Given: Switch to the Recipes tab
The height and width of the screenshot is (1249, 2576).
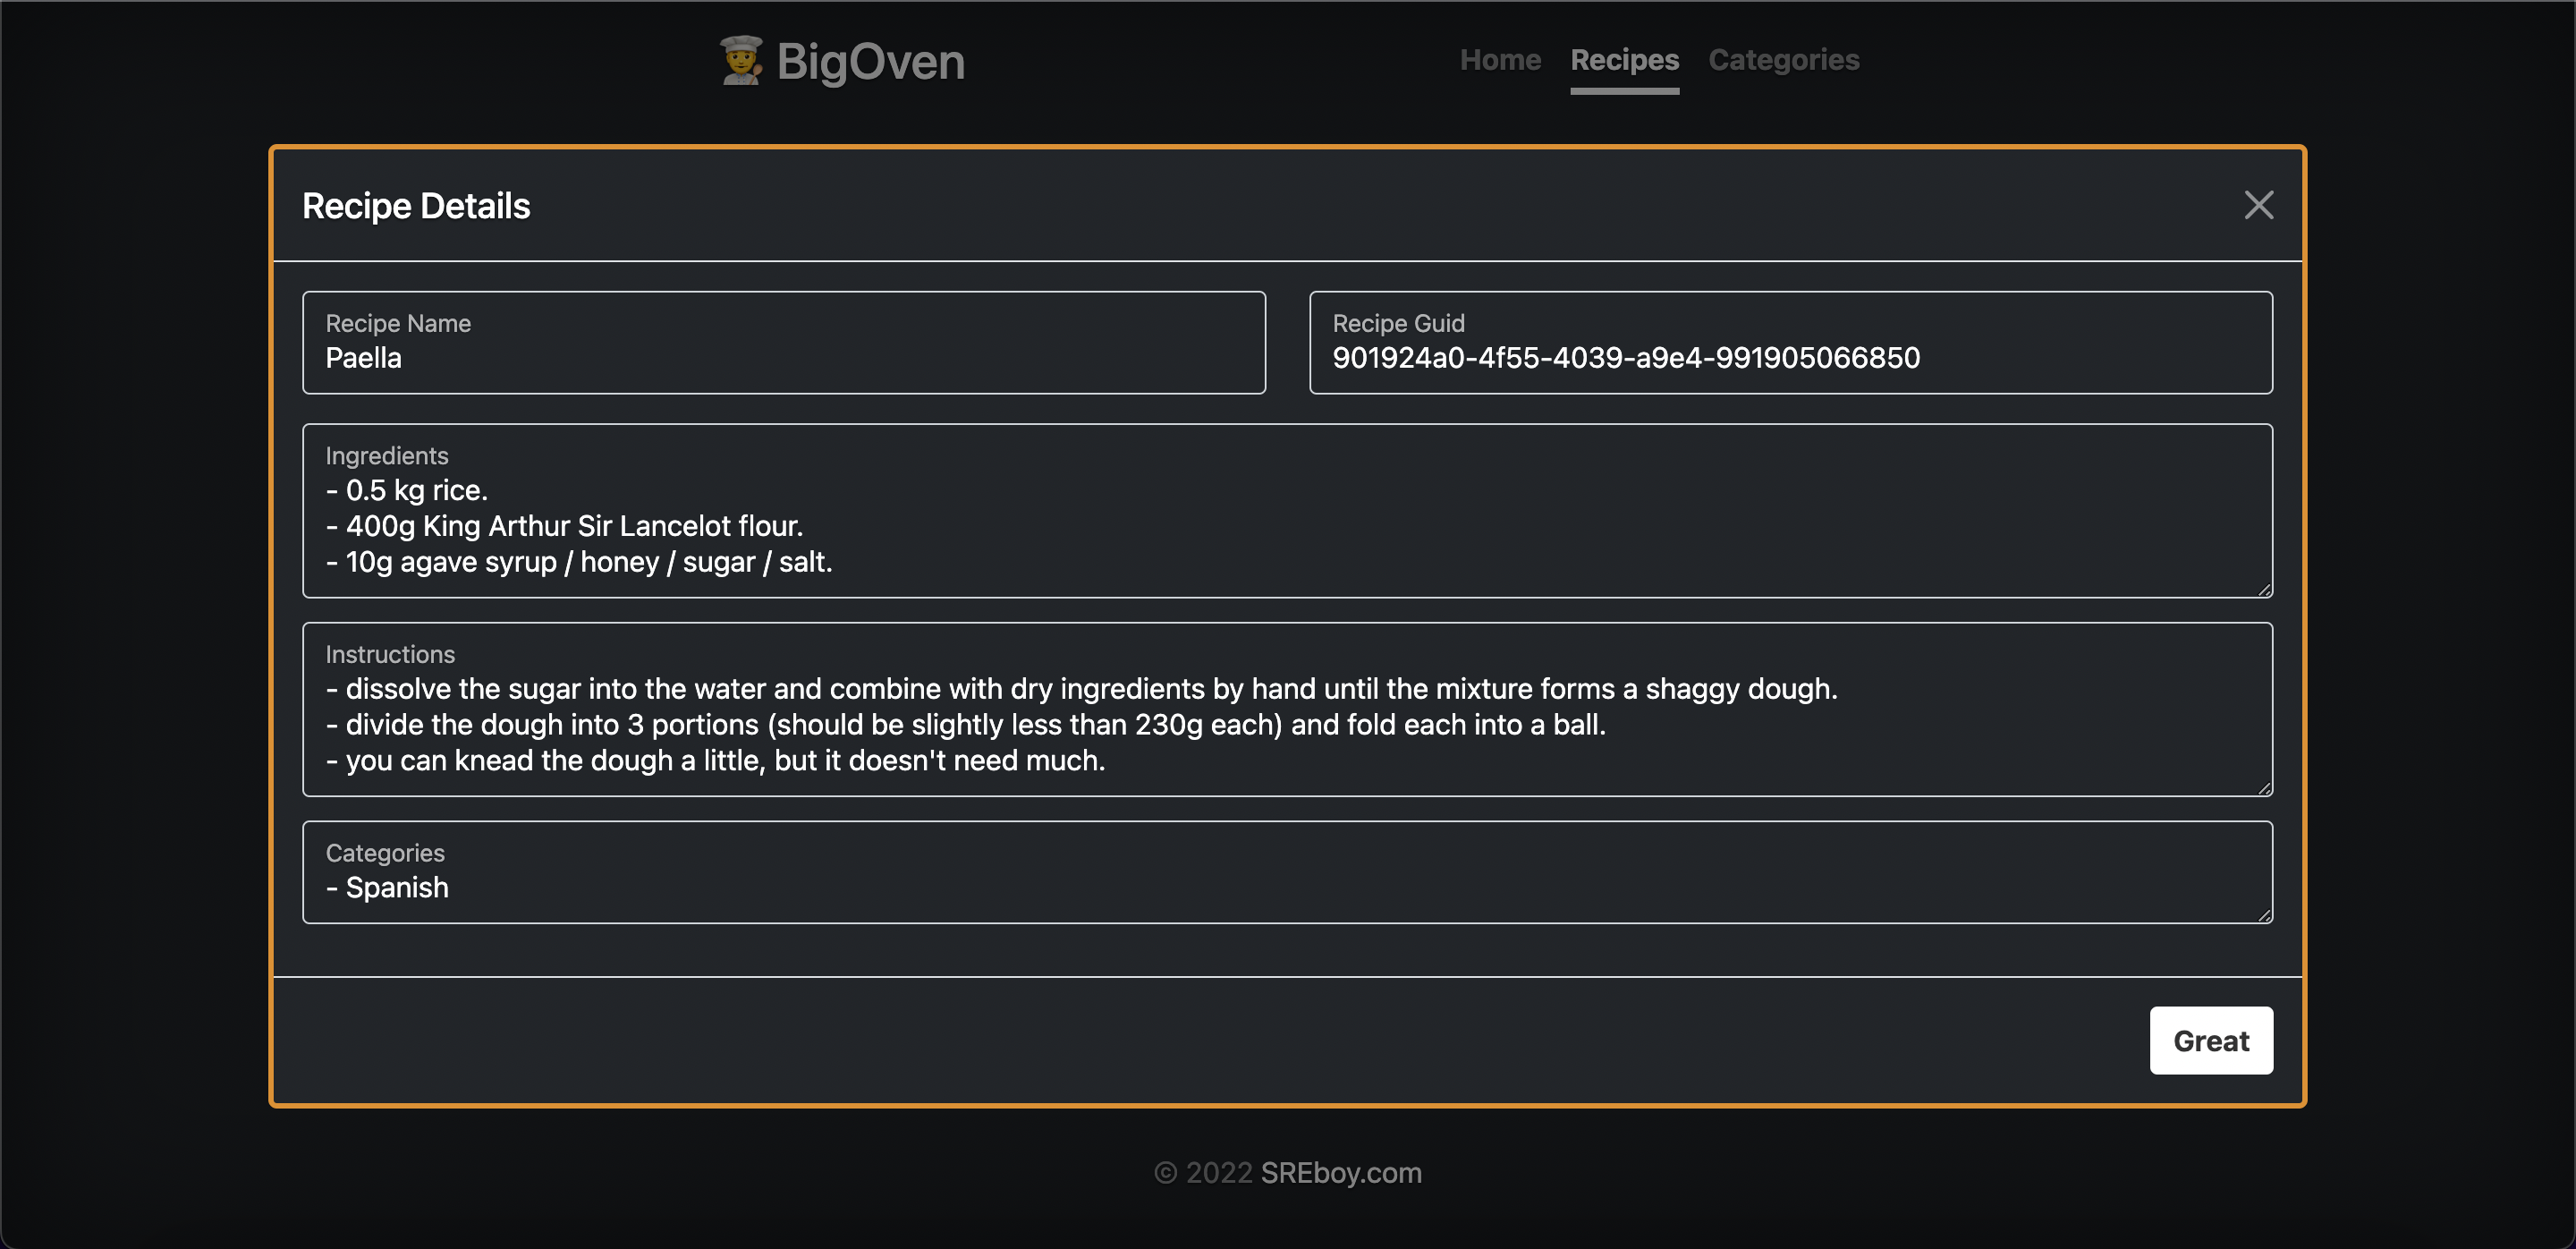Looking at the screenshot, I should pos(1624,60).
